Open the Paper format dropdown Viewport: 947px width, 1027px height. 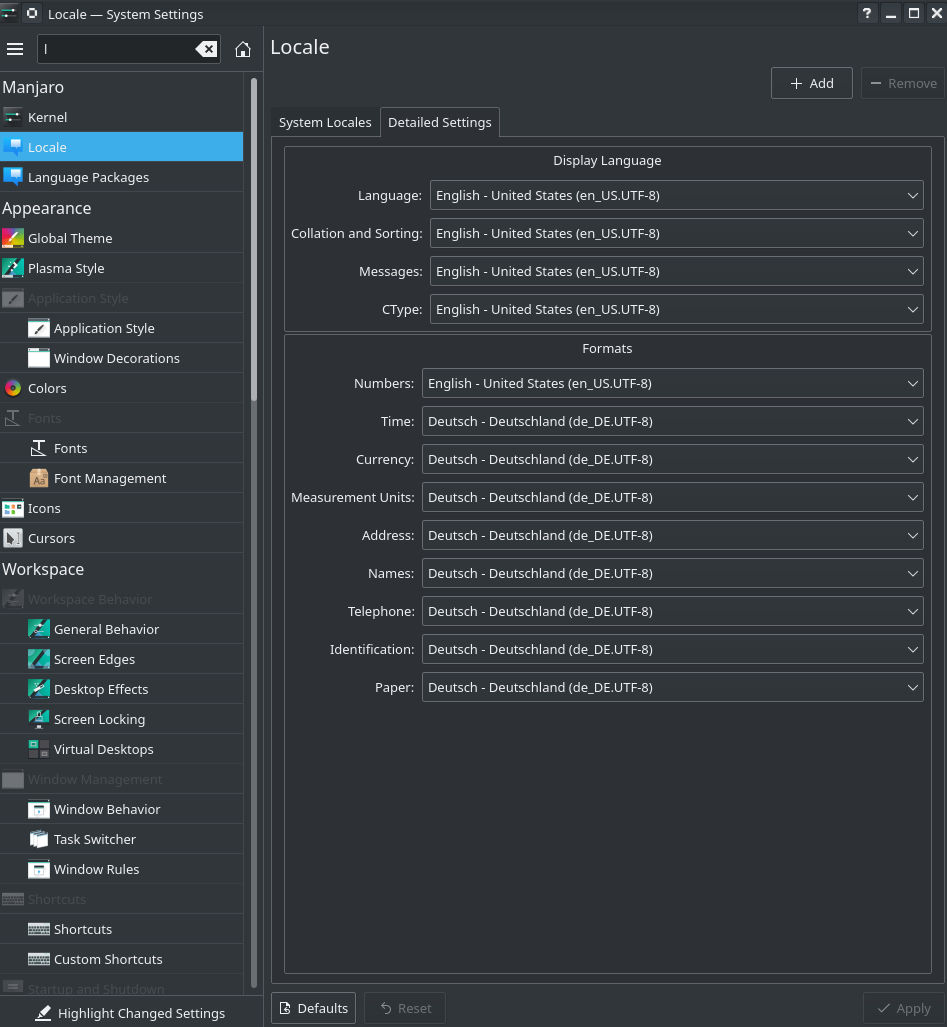click(672, 688)
